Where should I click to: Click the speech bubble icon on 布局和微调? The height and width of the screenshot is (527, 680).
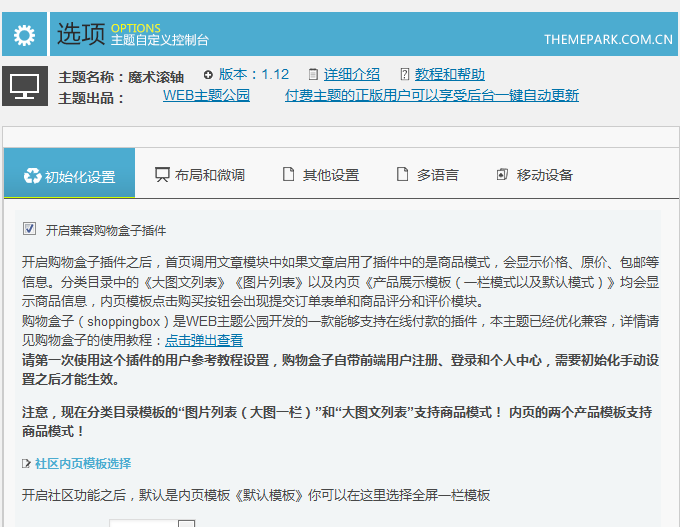click(162, 175)
